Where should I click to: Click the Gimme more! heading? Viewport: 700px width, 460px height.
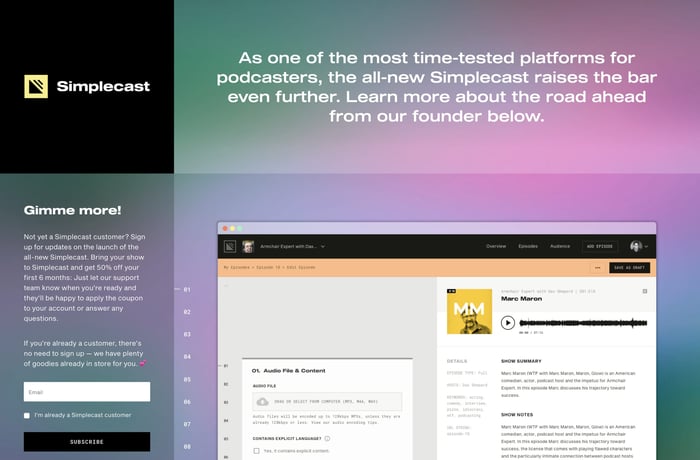[x=72, y=210]
